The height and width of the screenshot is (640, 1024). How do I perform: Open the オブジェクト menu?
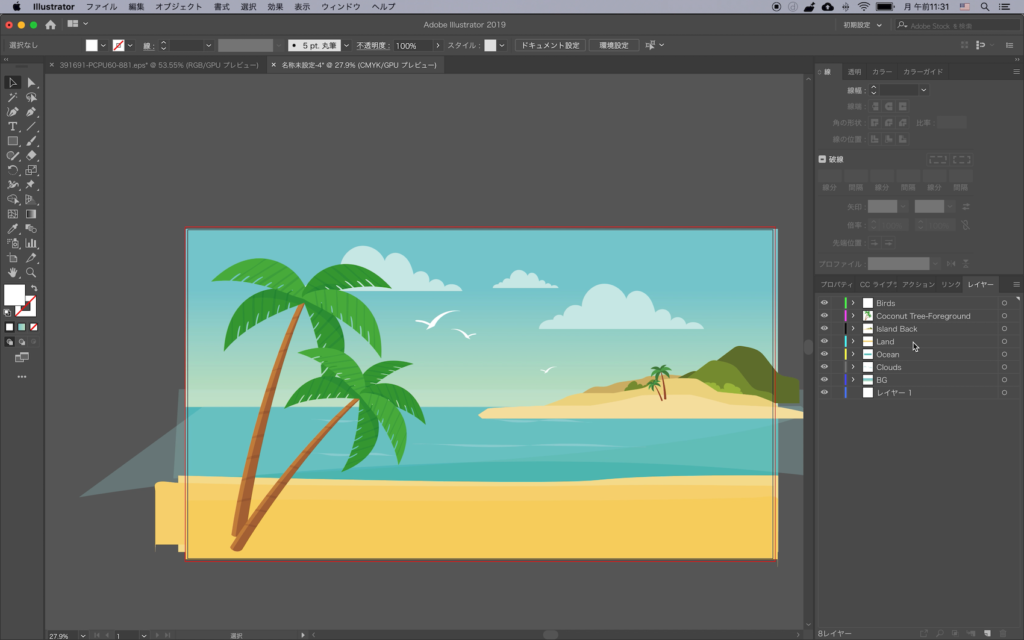tap(178, 7)
